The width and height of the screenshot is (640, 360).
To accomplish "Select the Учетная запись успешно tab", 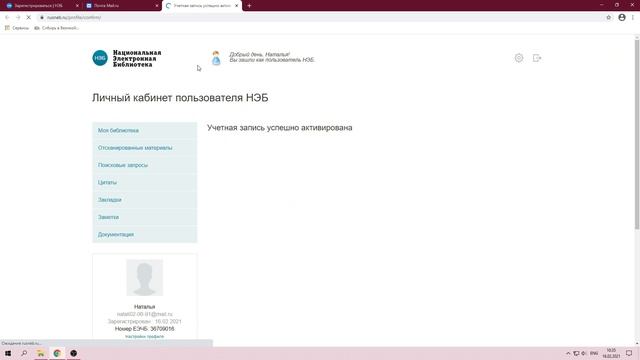I will 202,6.
